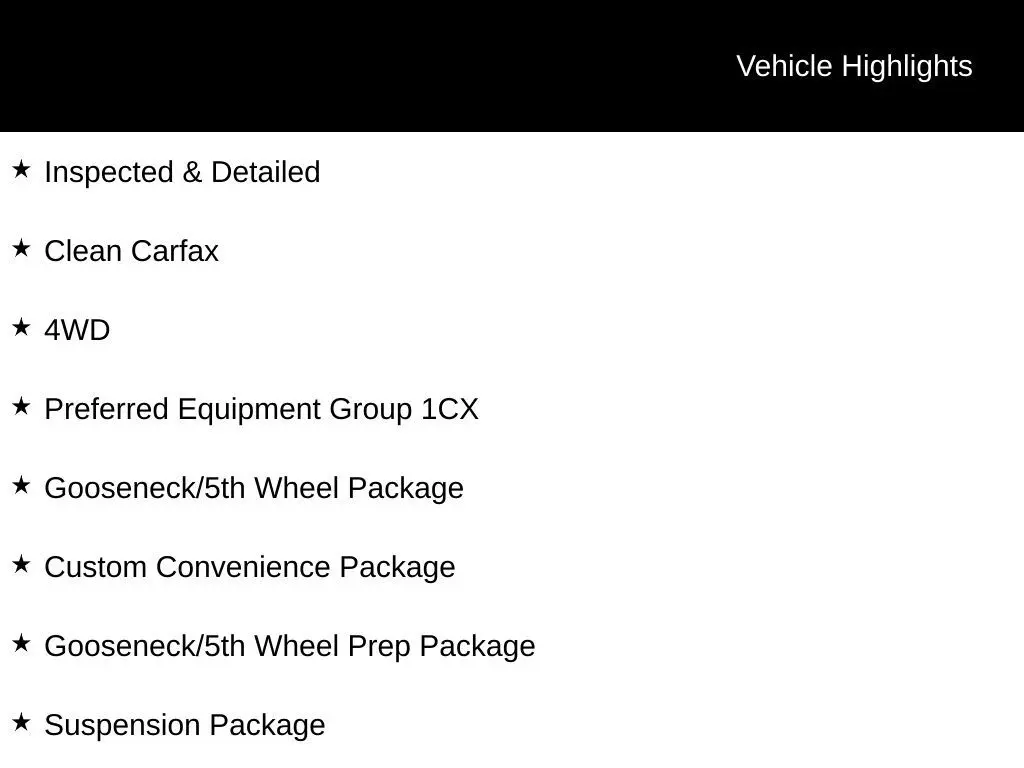Click the star before Preferred Equipment Group 1CX

(21, 407)
